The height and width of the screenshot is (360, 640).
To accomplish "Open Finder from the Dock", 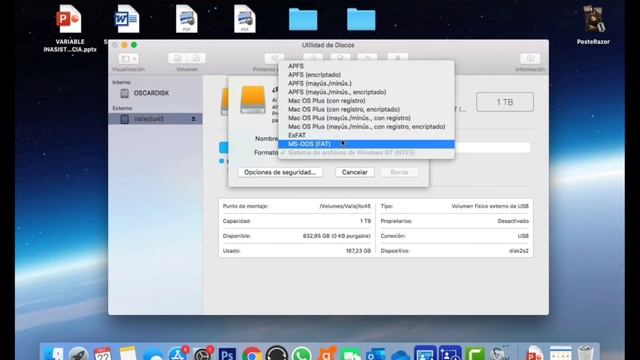I will click(53, 353).
